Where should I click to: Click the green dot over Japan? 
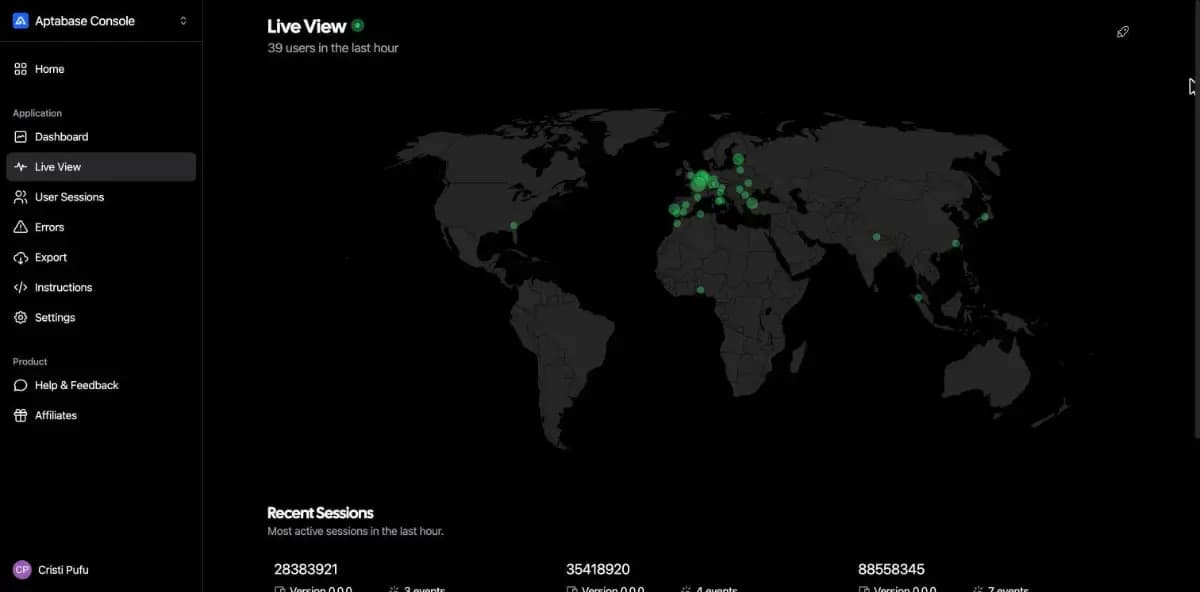[985, 217]
